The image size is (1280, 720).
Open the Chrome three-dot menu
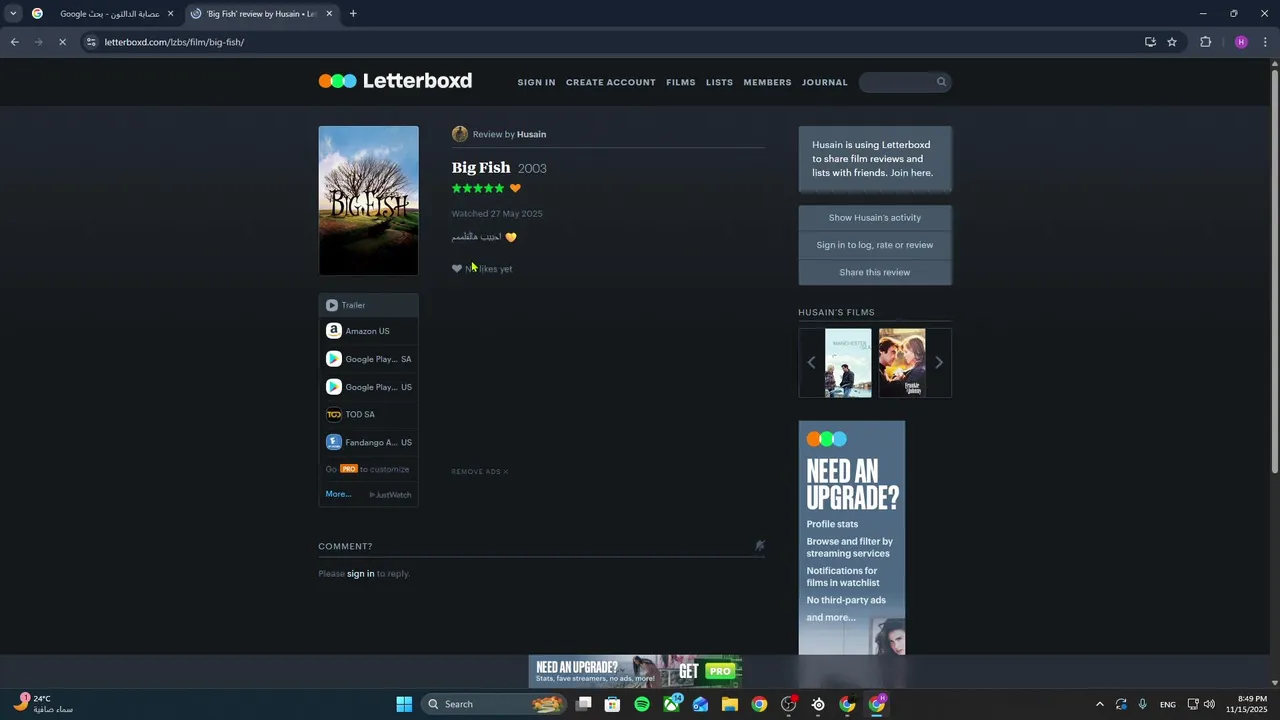click(x=1266, y=42)
